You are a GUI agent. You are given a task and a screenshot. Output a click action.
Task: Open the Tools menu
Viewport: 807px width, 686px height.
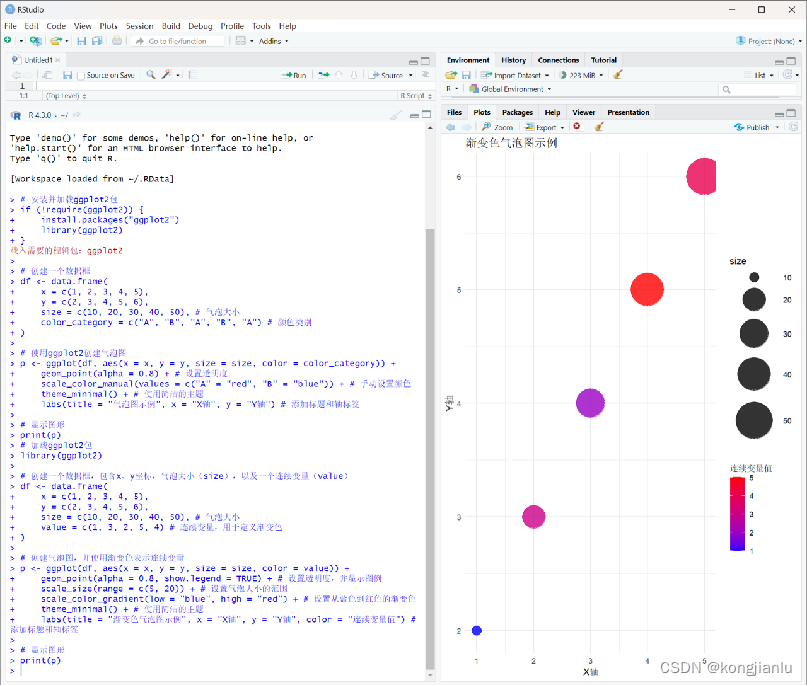tap(261, 26)
